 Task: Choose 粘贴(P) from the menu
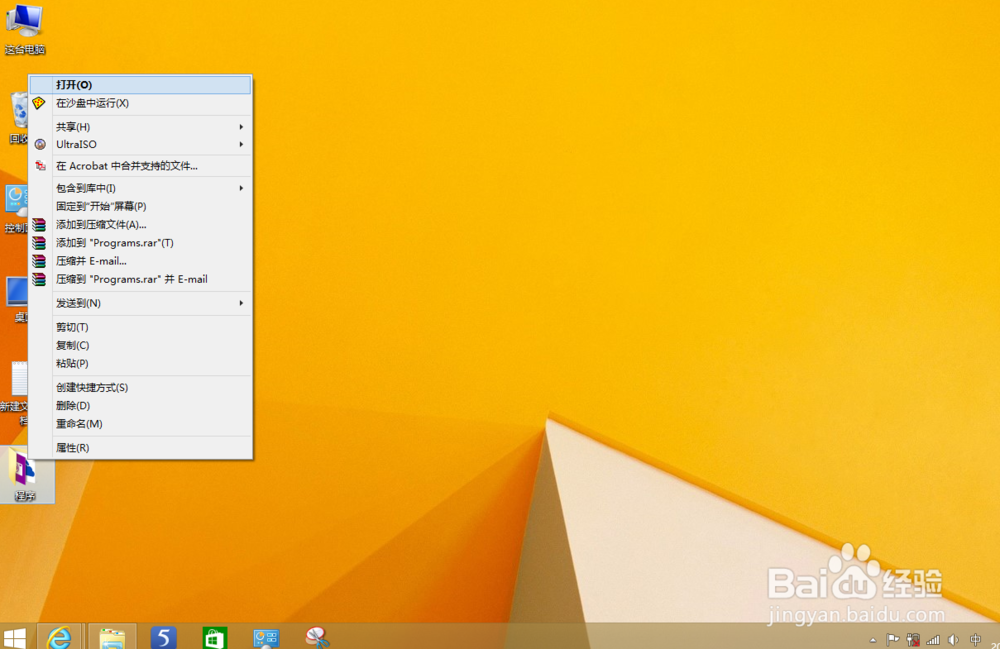click(140, 364)
